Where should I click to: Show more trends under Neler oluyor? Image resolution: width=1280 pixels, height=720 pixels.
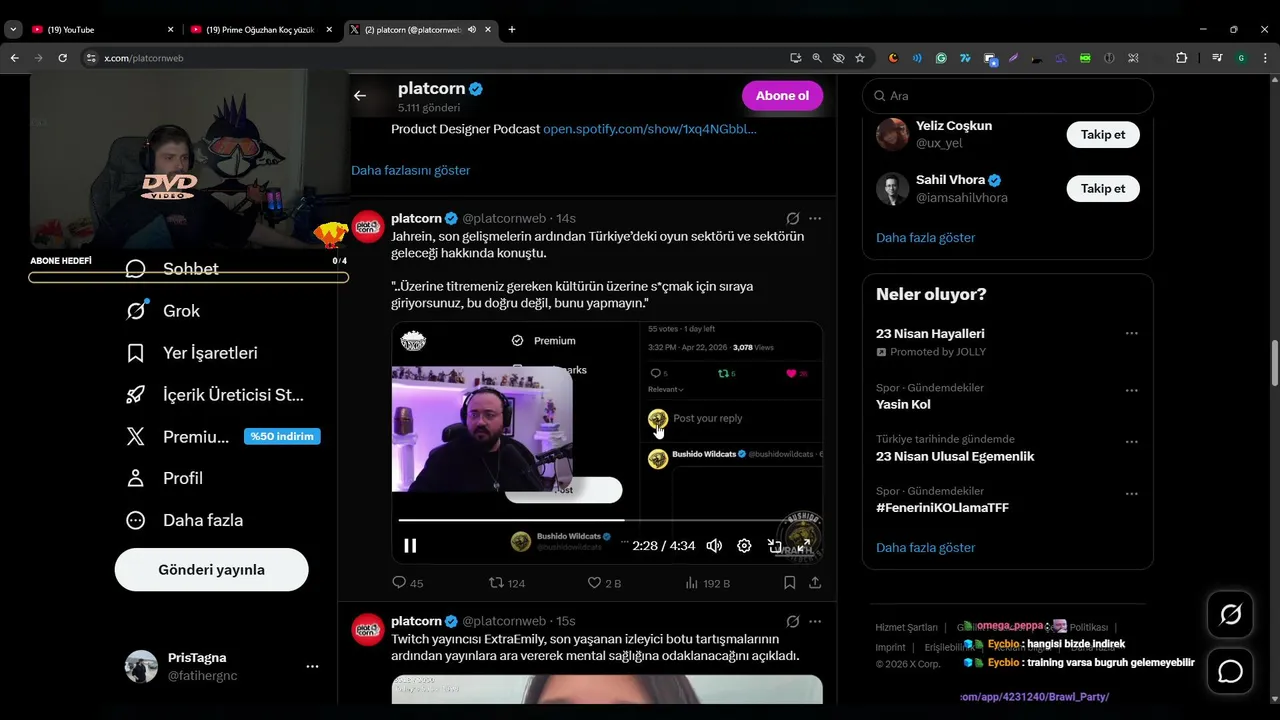tap(925, 547)
